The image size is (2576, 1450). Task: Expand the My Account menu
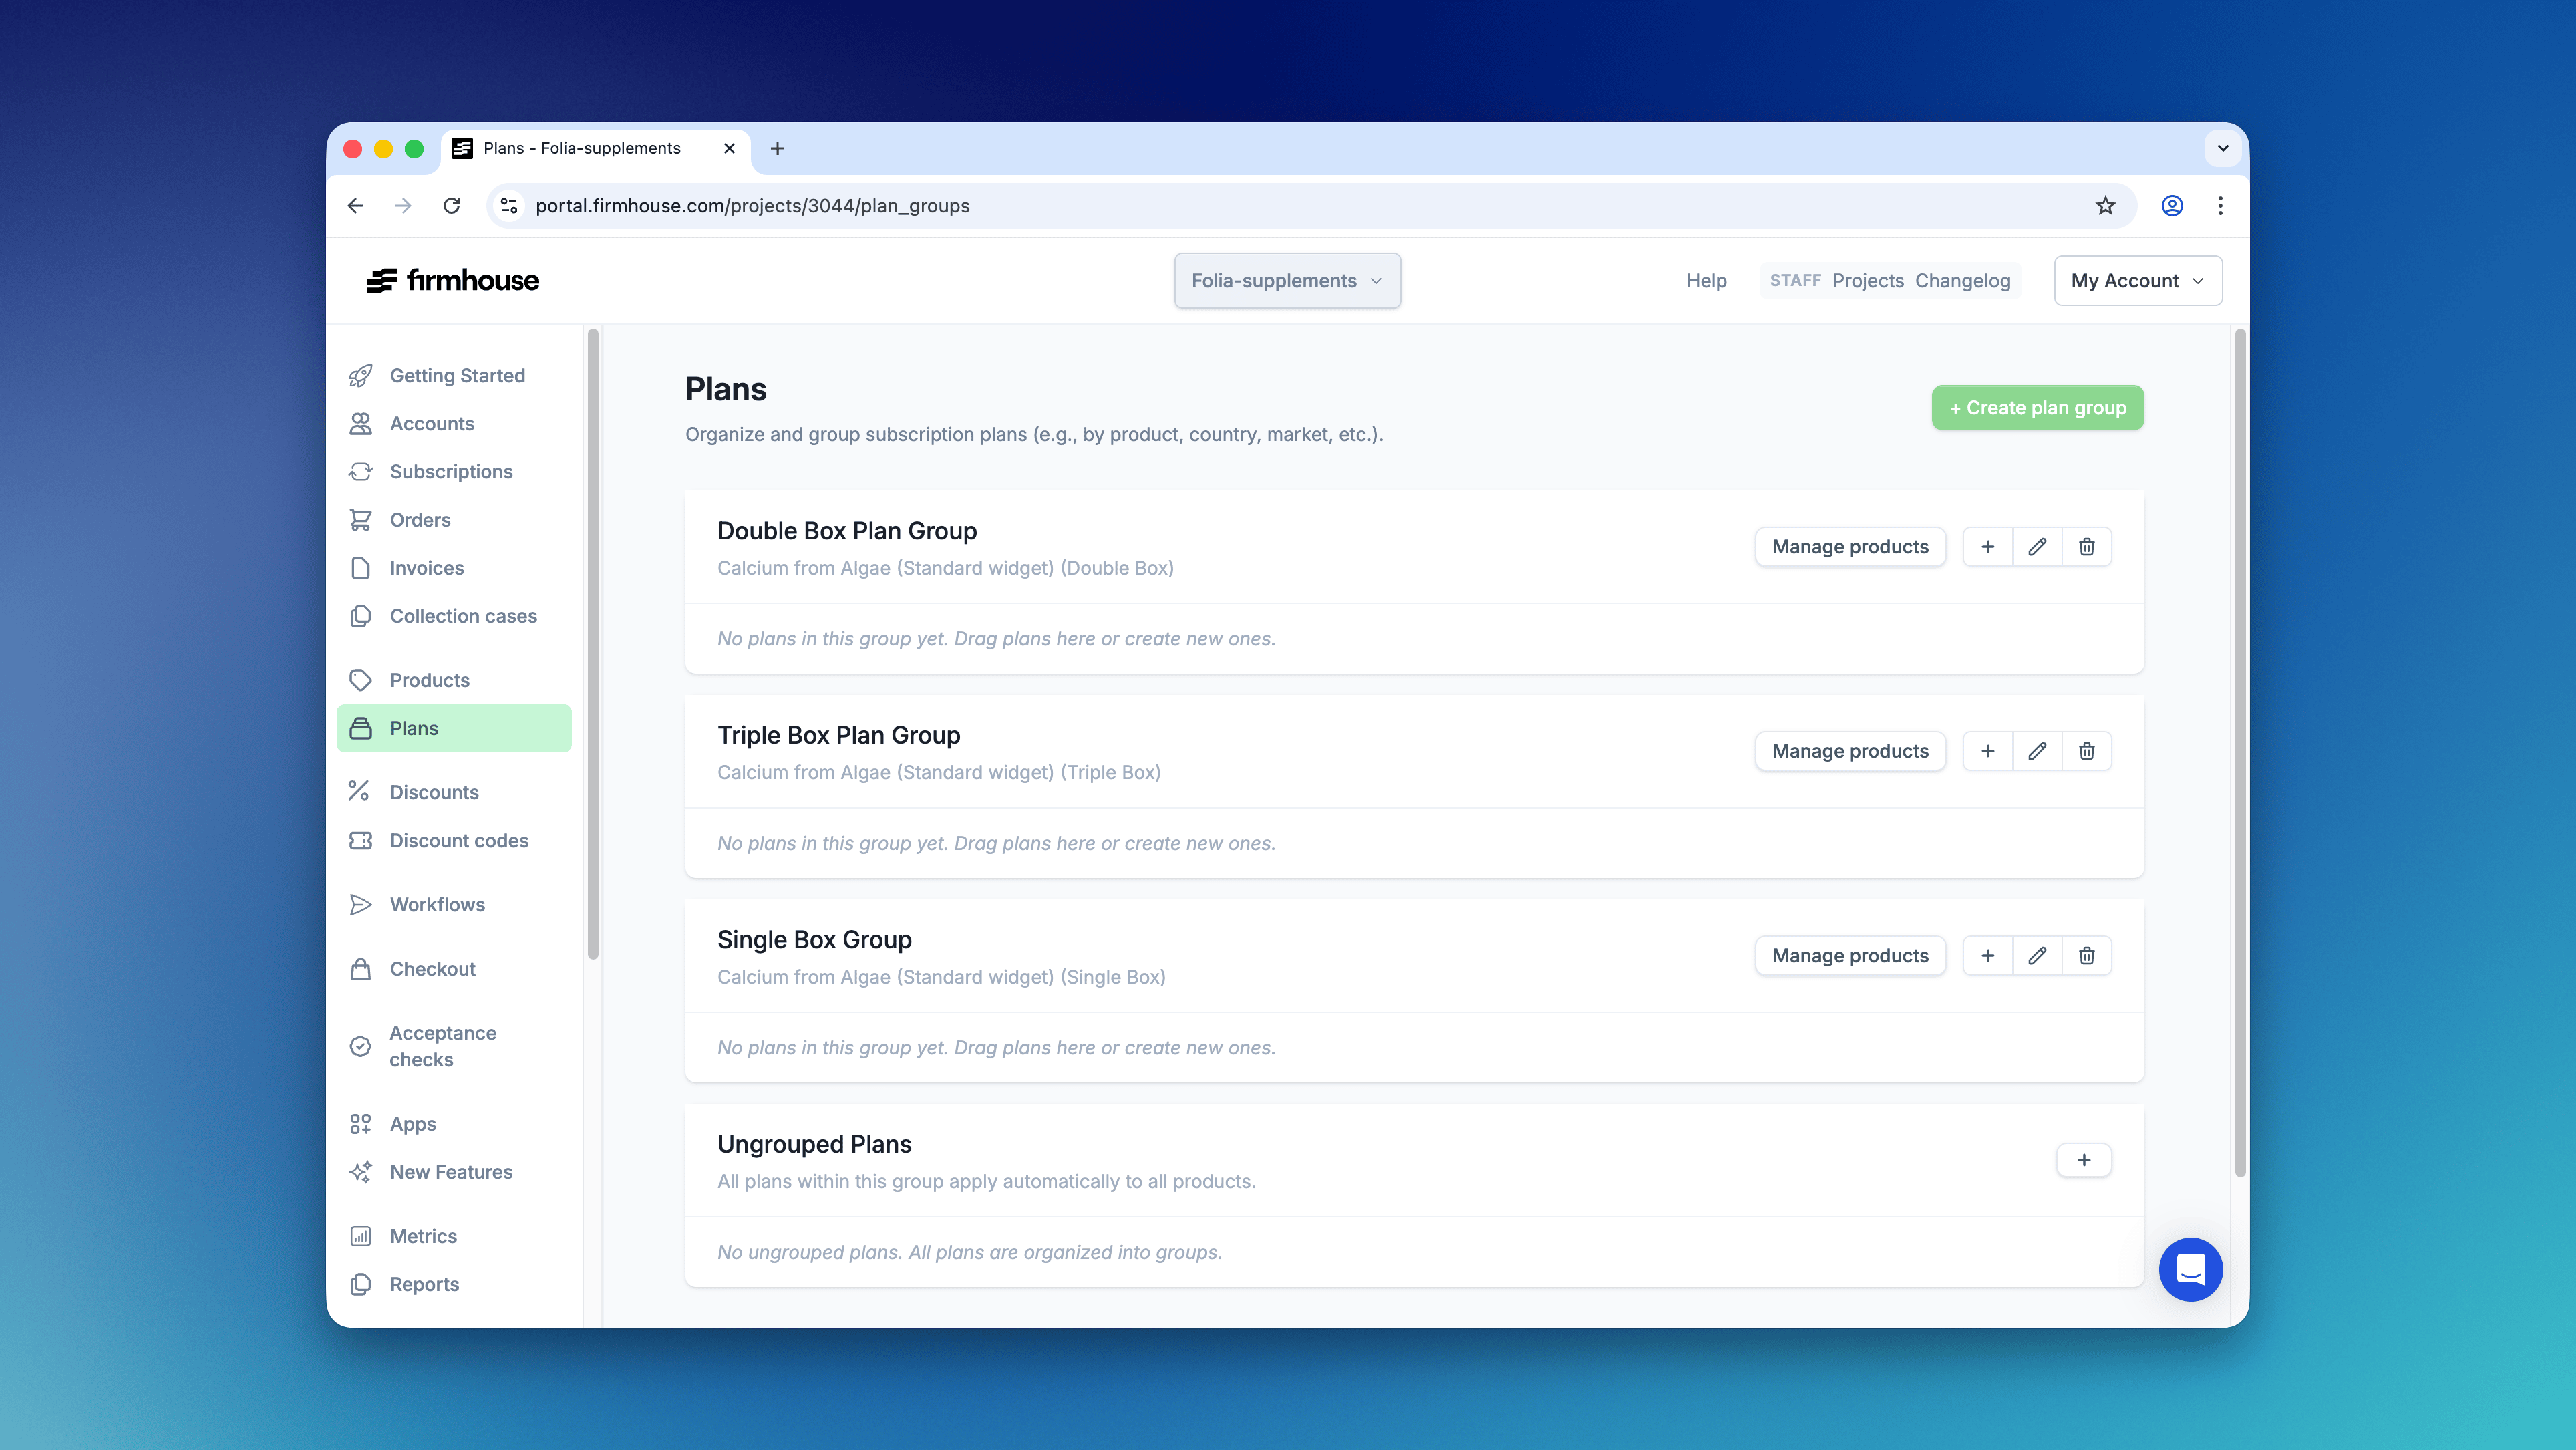(x=2137, y=281)
